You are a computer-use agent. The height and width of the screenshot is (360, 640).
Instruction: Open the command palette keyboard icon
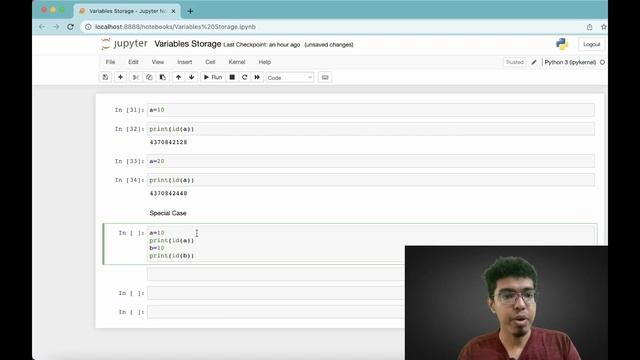pyautogui.click(x=325, y=77)
